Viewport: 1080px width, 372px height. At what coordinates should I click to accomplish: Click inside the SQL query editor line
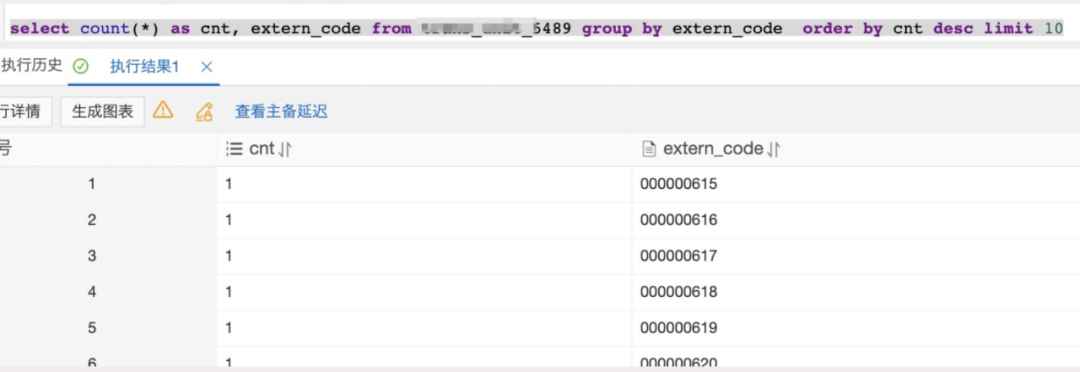[x=537, y=29]
